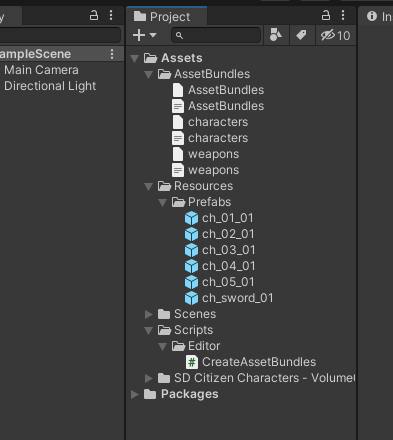Select the SD Citizen Characters folder icon
The height and width of the screenshot is (440, 393).
pyautogui.click(x=164, y=378)
